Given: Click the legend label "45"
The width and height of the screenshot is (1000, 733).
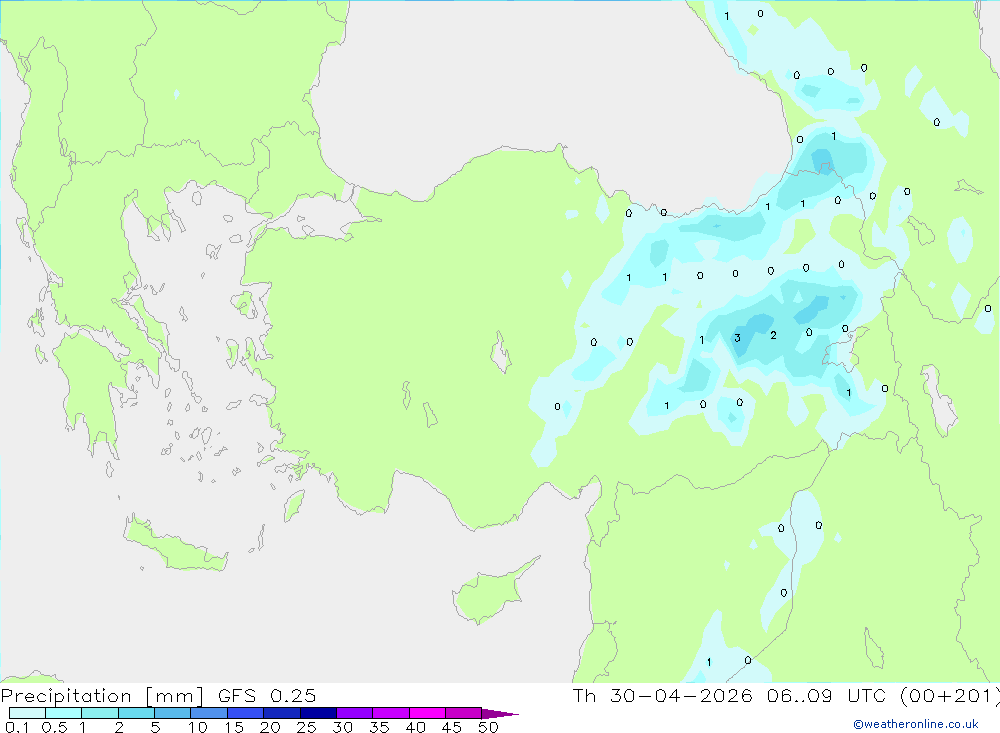Looking at the screenshot, I should point(452,727).
